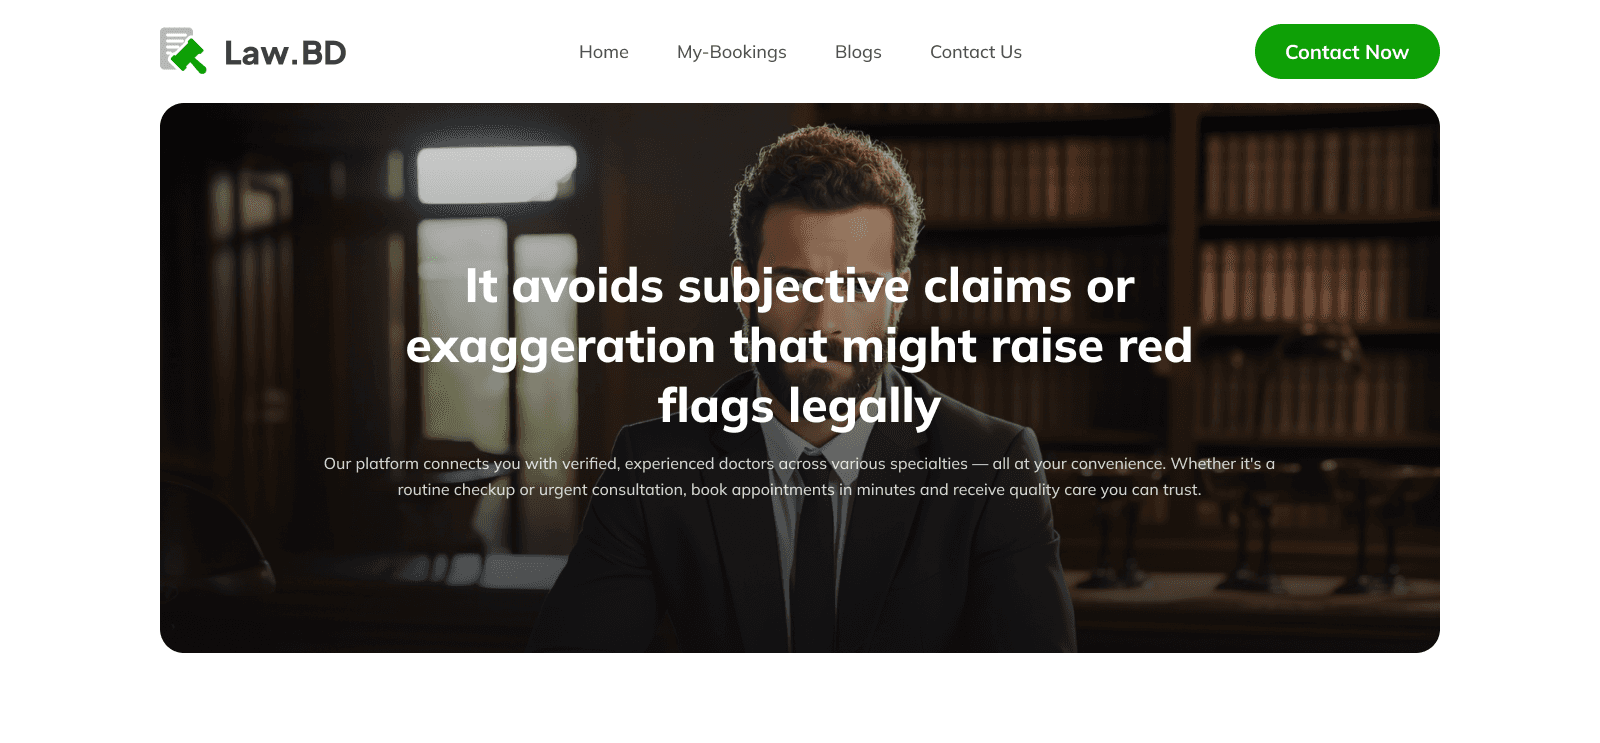This screenshot has width=1600, height=743.
Task: Open the Home page
Action: [x=604, y=52]
